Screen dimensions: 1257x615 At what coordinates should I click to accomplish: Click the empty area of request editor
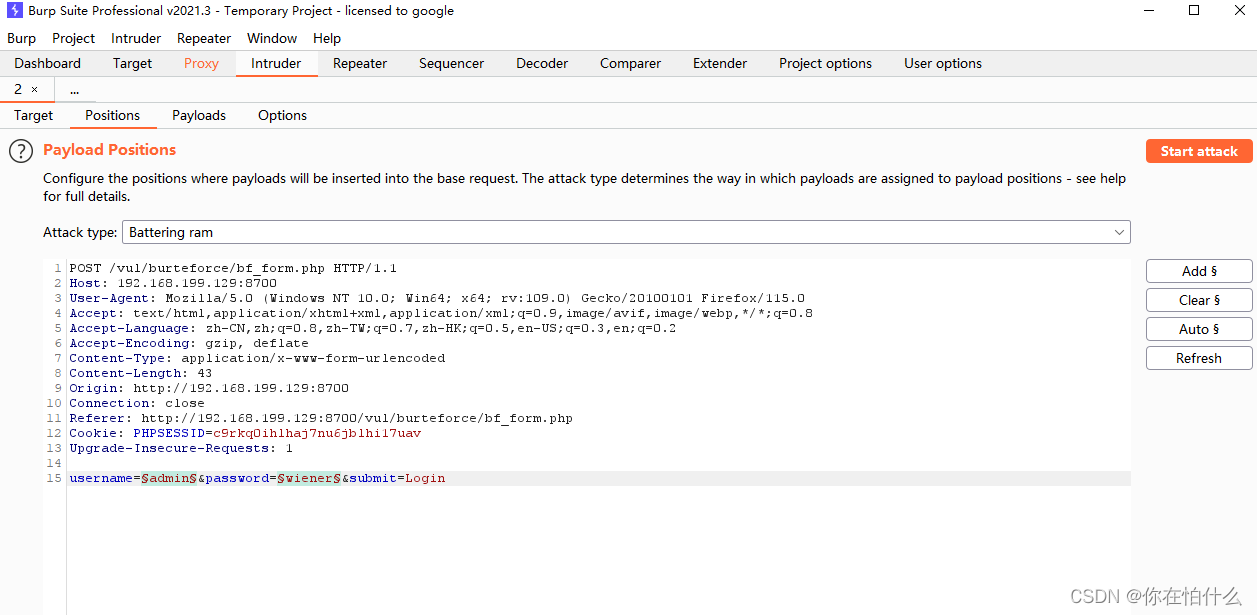click(598, 550)
